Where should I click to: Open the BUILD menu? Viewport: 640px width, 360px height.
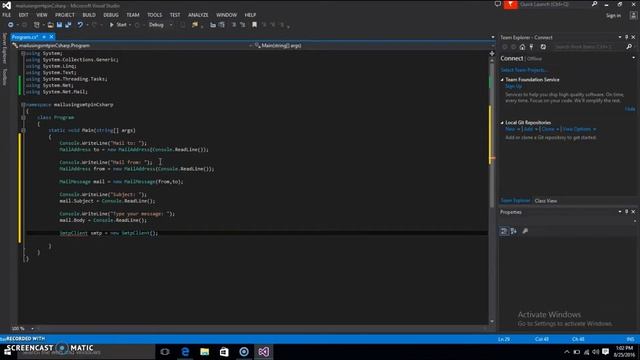pos(89,15)
